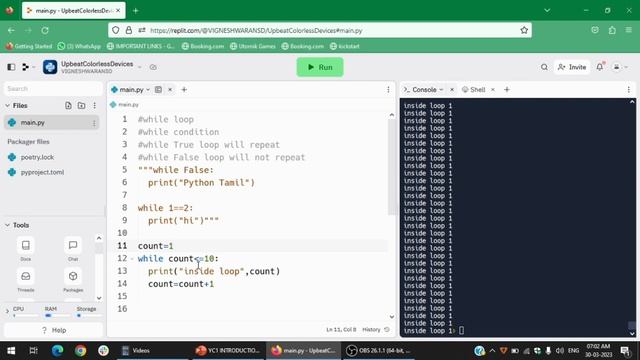
Task: Open Firefox extensions menu
Action: tap(612, 30)
